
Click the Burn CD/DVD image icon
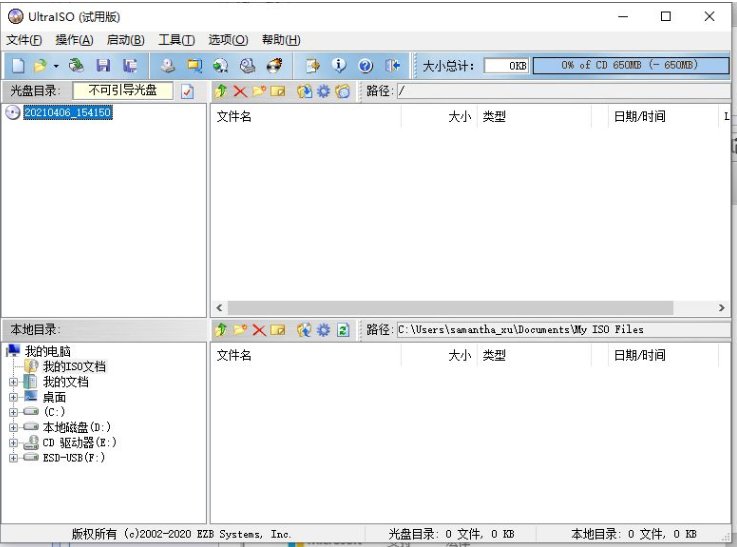[273, 66]
